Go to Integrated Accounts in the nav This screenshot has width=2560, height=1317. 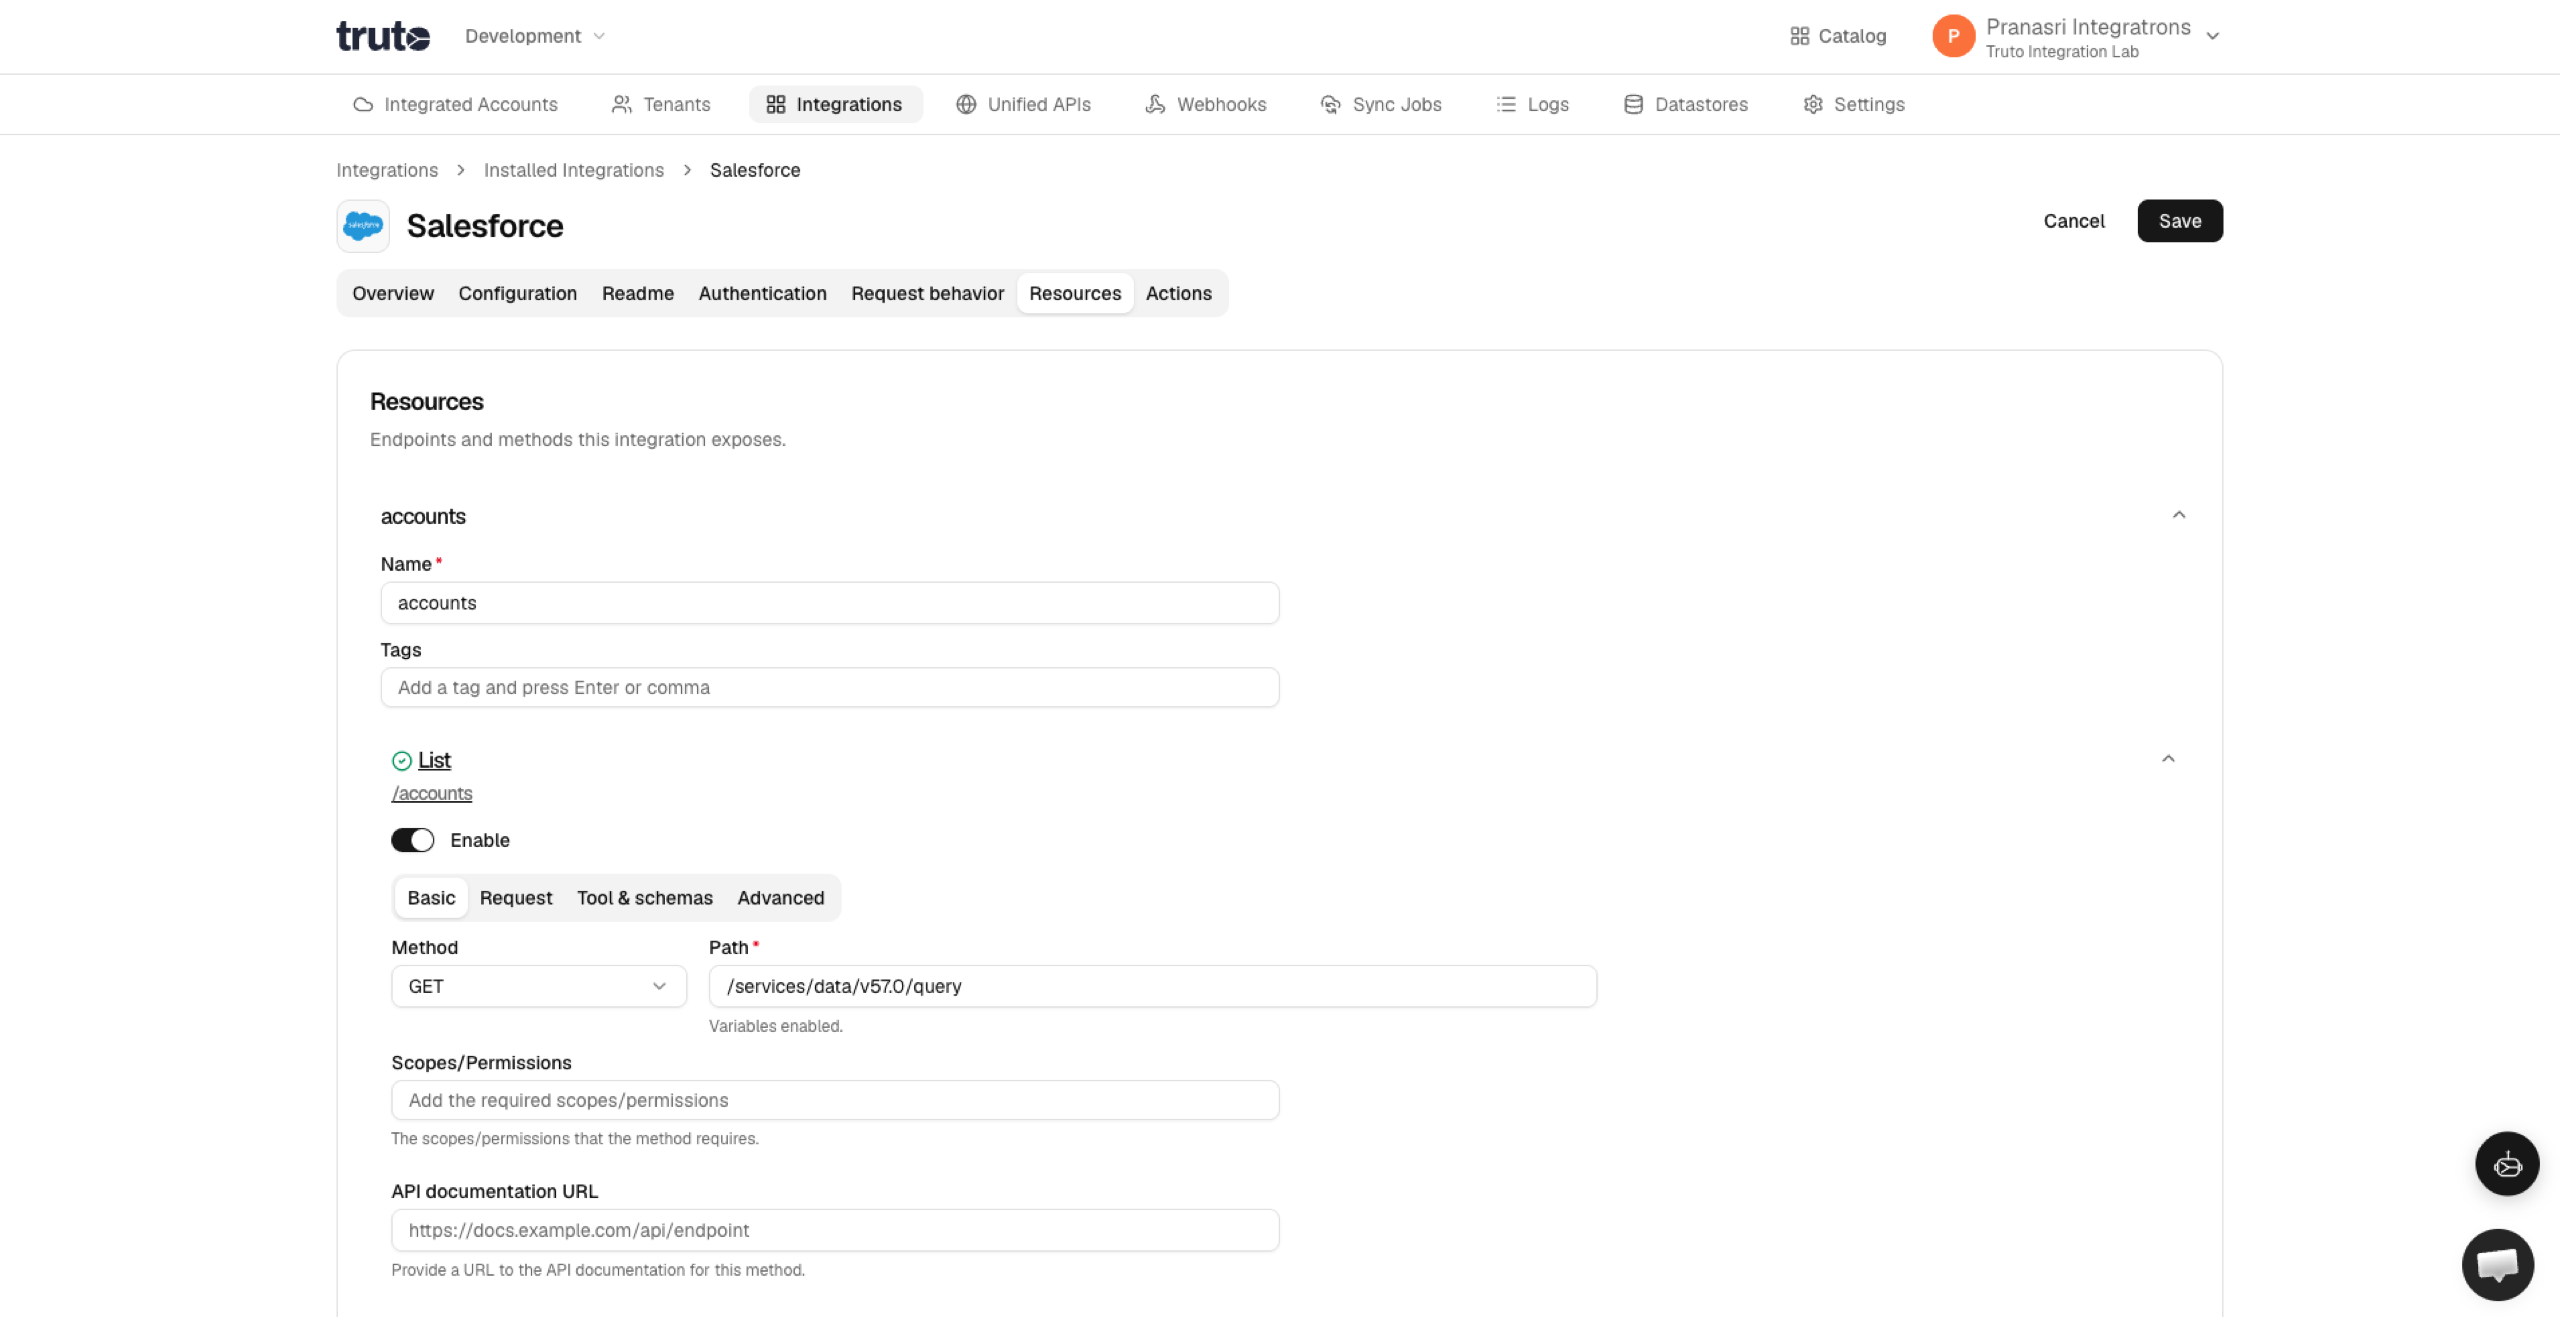pos(455,104)
